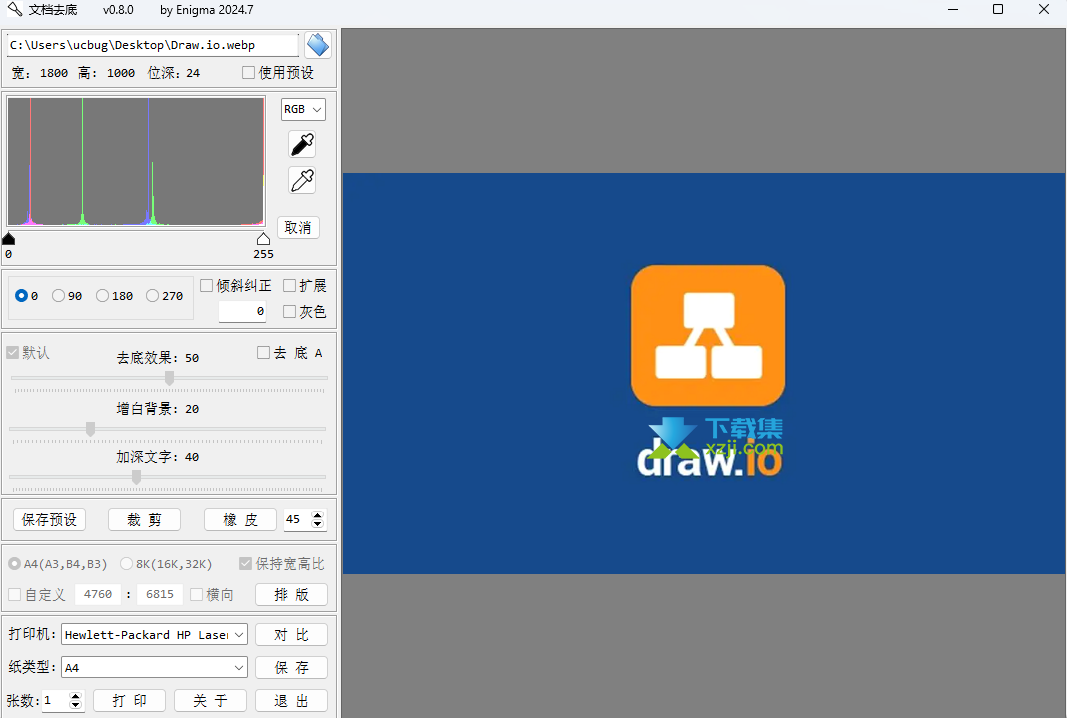Screen dimensions: 1067x718
Task: Click the skew angle input field
Action: [242, 311]
